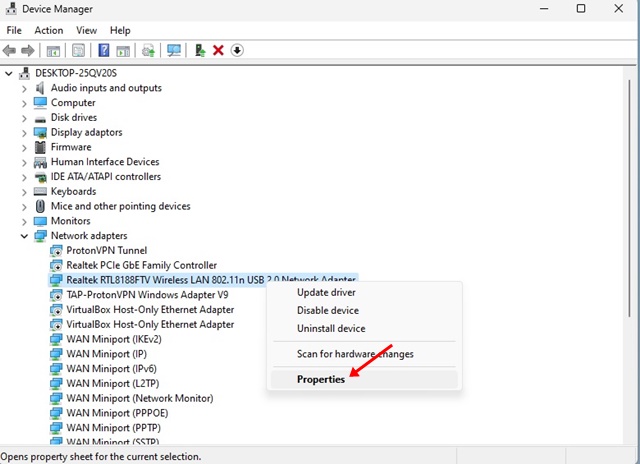Select the Keyboards icon
This screenshot has height=464, width=640.
[x=40, y=191]
